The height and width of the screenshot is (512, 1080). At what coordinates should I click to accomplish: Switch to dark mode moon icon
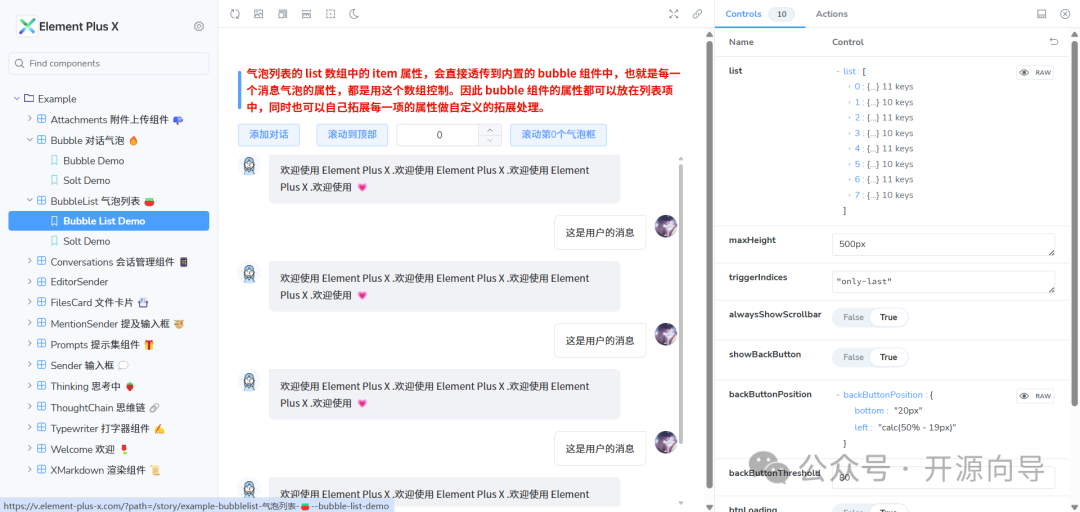[354, 14]
